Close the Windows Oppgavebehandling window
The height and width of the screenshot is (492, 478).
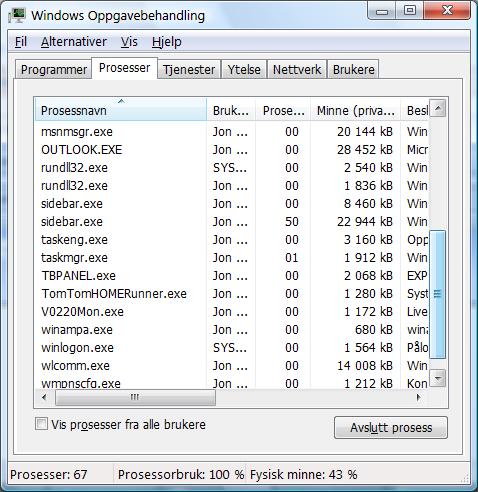point(447,11)
